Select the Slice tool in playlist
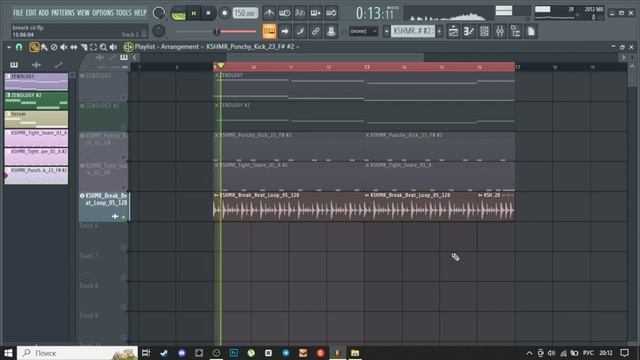This screenshot has height=360, width=640. click(x=84, y=47)
